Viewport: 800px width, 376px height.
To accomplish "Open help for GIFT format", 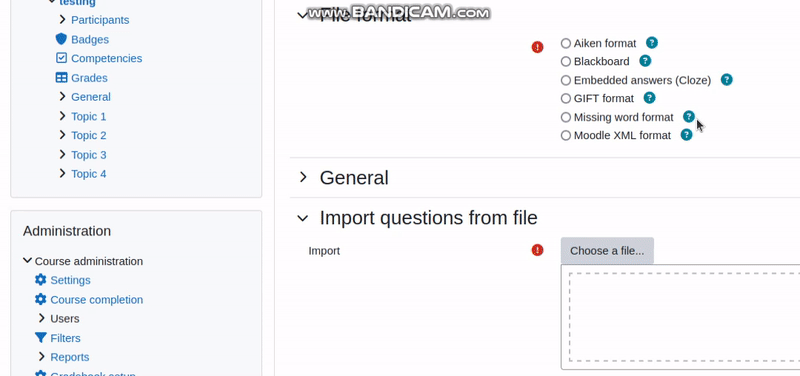I will click(x=649, y=98).
